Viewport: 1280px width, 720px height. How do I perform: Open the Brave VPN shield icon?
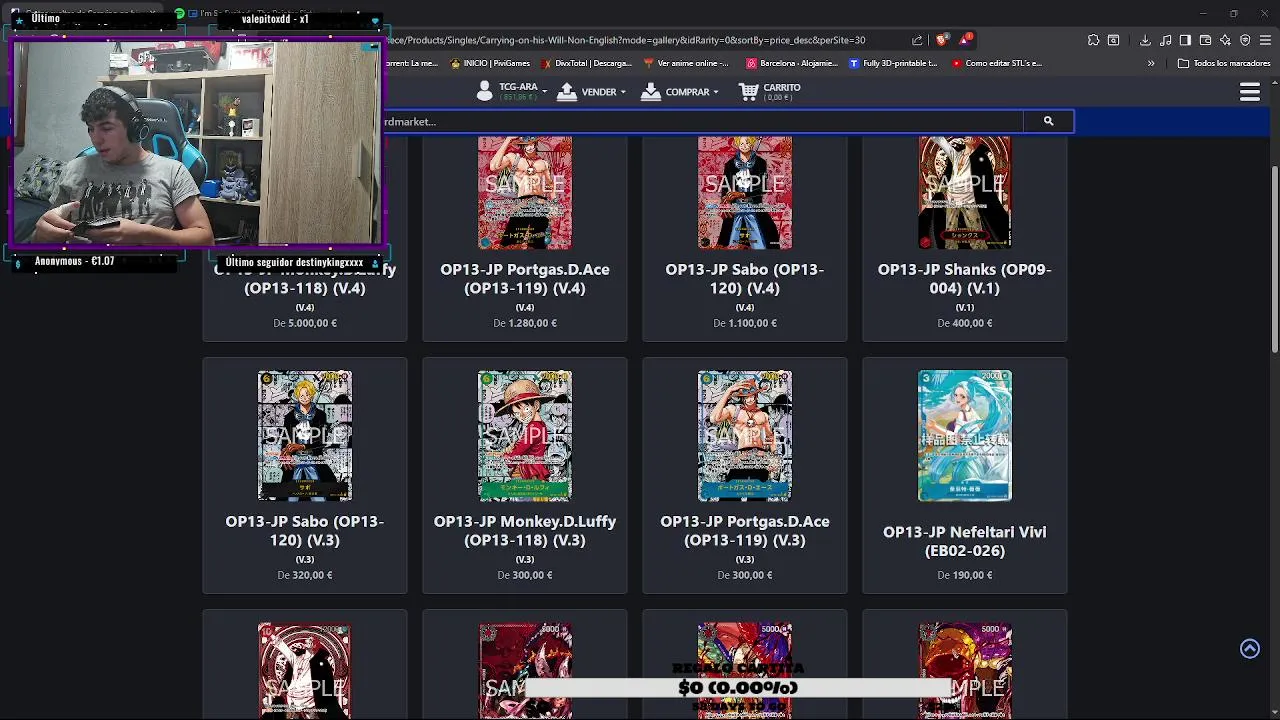(1245, 40)
